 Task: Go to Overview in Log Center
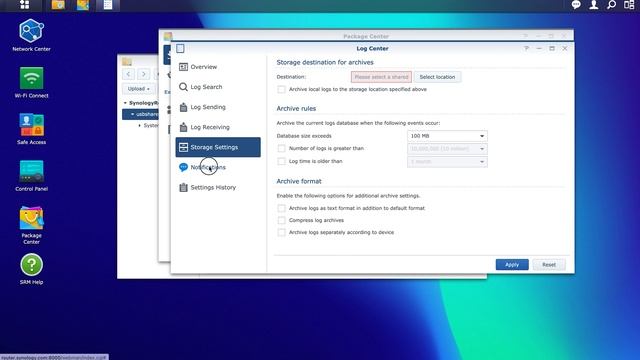pyautogui.click(x=218, y=67)
